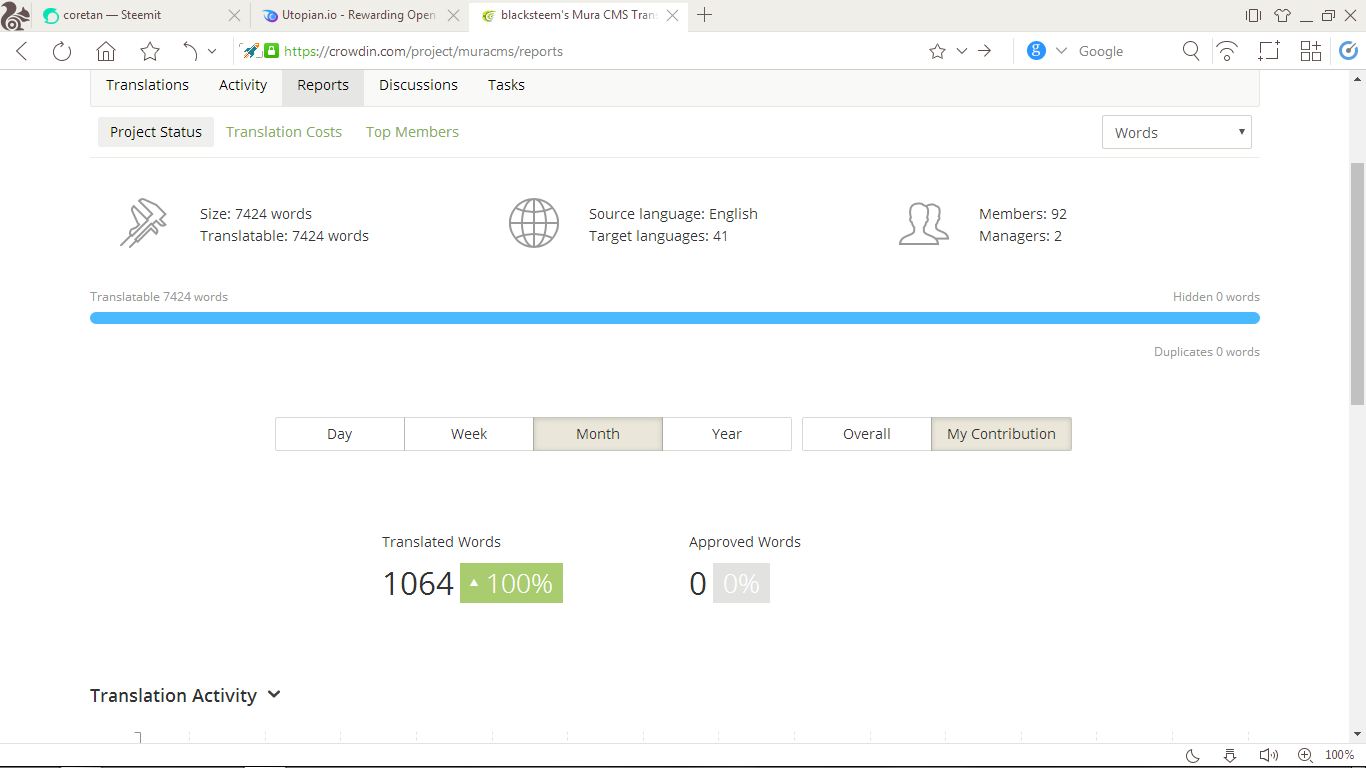Click the green padlock security icon
The height and width of the screenshot is (768, 1366).
[x=271, y=51]
